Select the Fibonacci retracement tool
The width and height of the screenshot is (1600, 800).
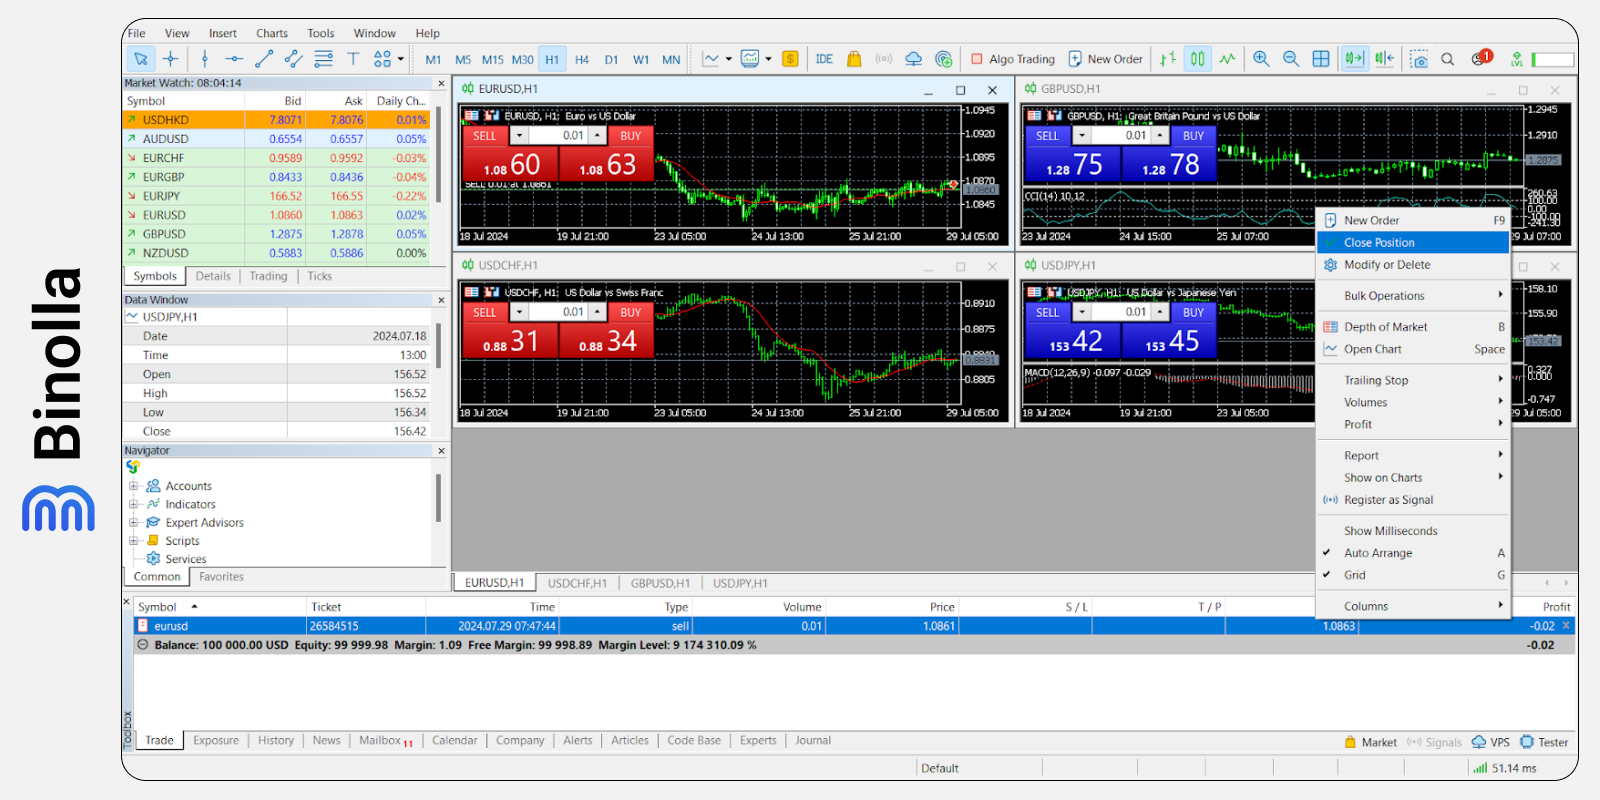click(x=323, y=59)
